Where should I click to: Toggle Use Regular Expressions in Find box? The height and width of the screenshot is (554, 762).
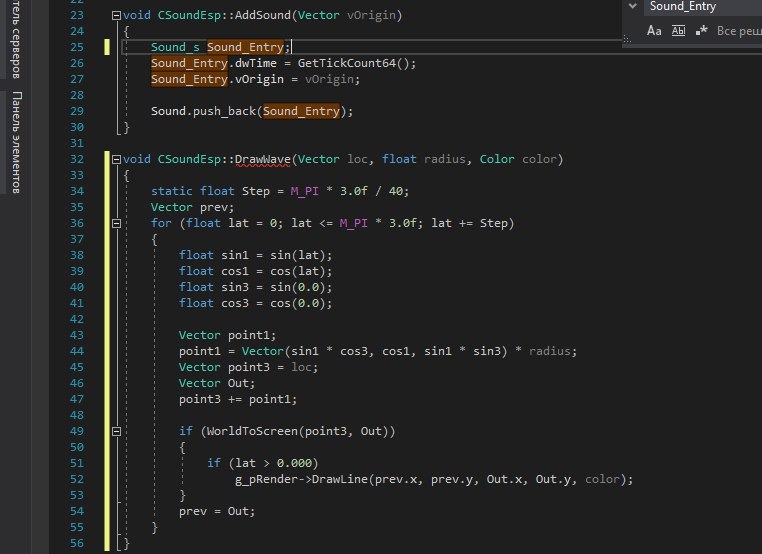pos(701,31)
